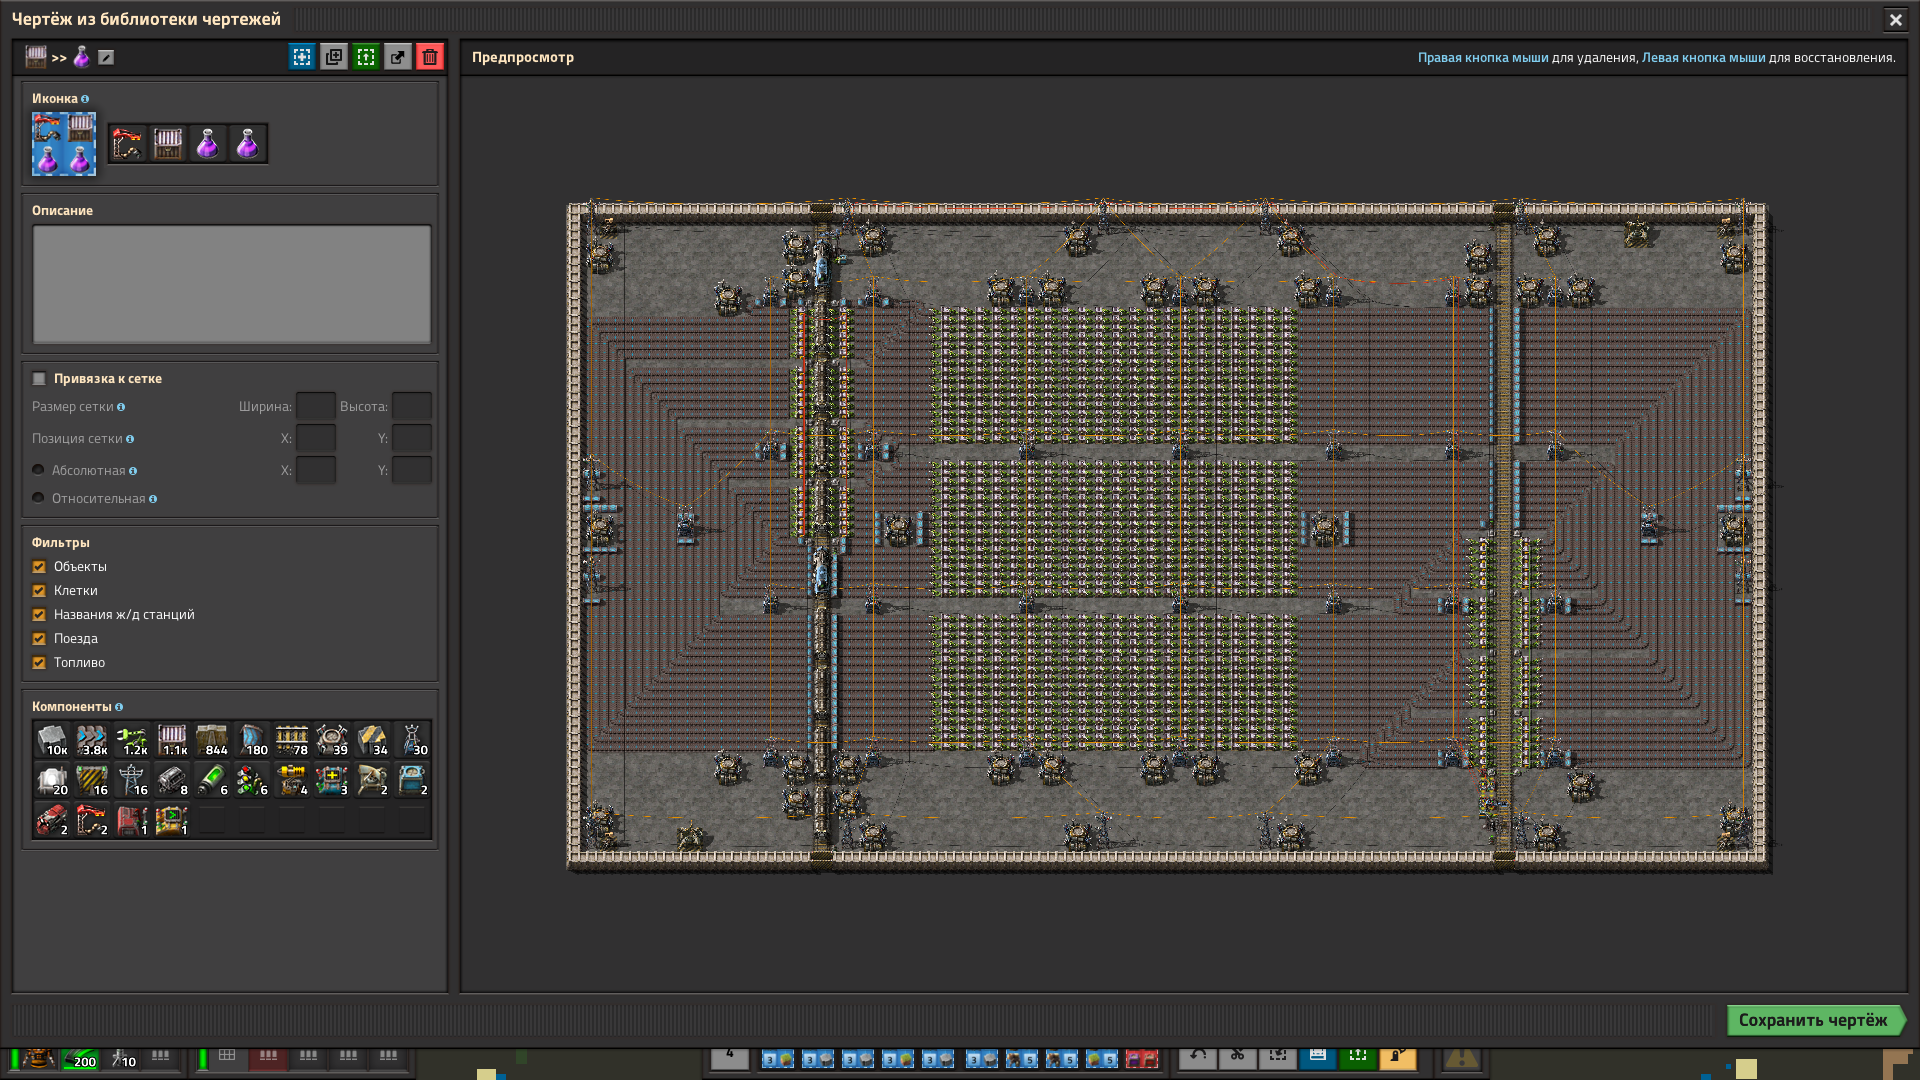Select the third icon slot with purple flask
Viewport: 1920px width, 1080px height.
[208, 144]
